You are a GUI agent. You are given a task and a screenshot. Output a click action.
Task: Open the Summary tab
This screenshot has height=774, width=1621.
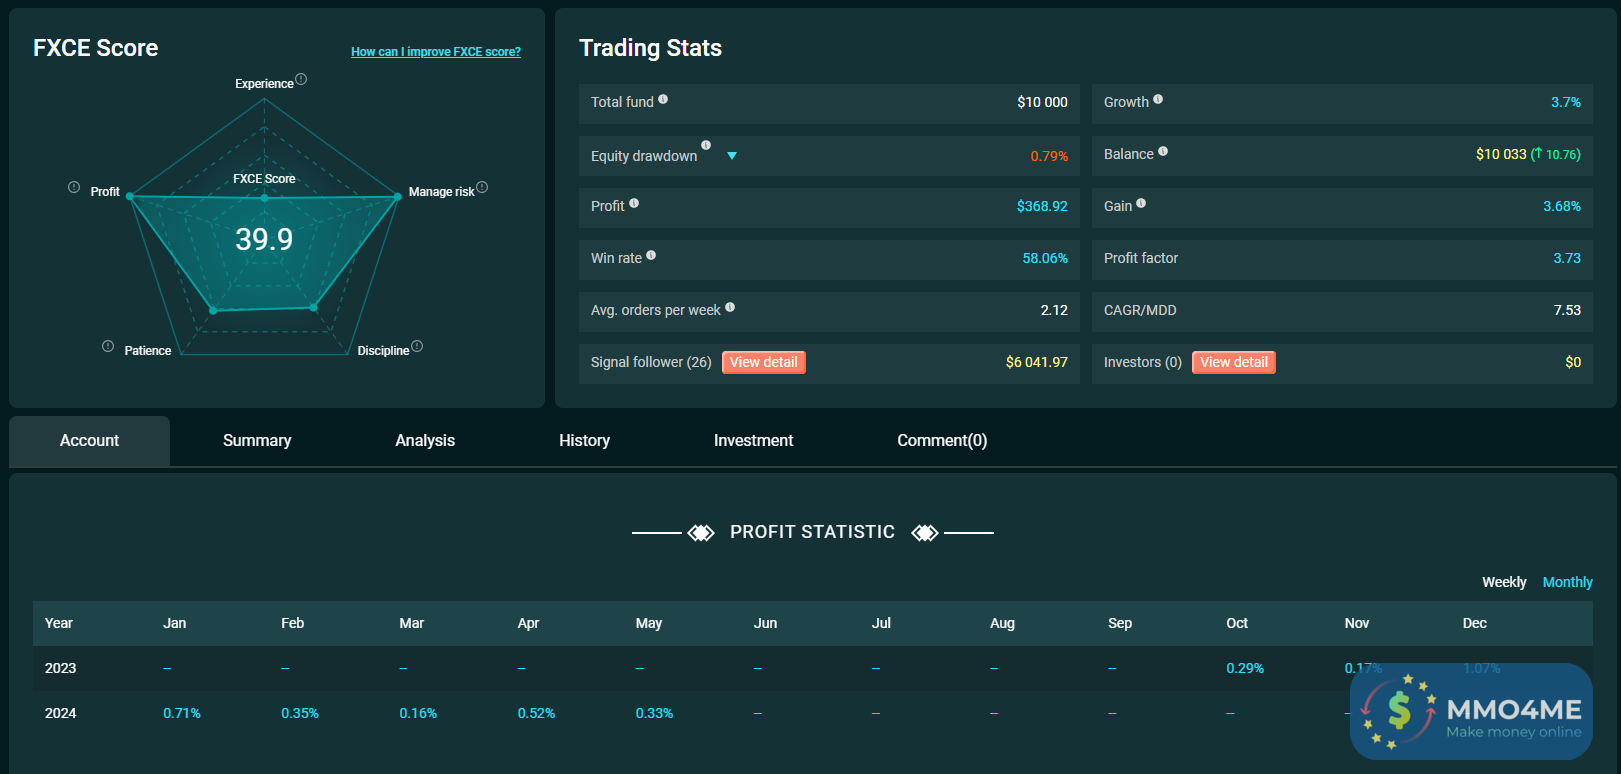(x=257, y=441)
